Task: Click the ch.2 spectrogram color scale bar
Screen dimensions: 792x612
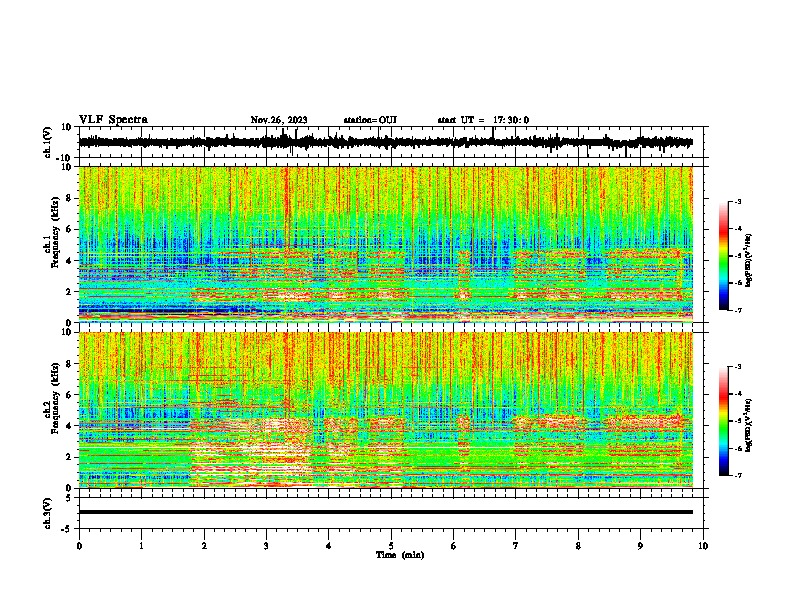Action: pos(724,421)
